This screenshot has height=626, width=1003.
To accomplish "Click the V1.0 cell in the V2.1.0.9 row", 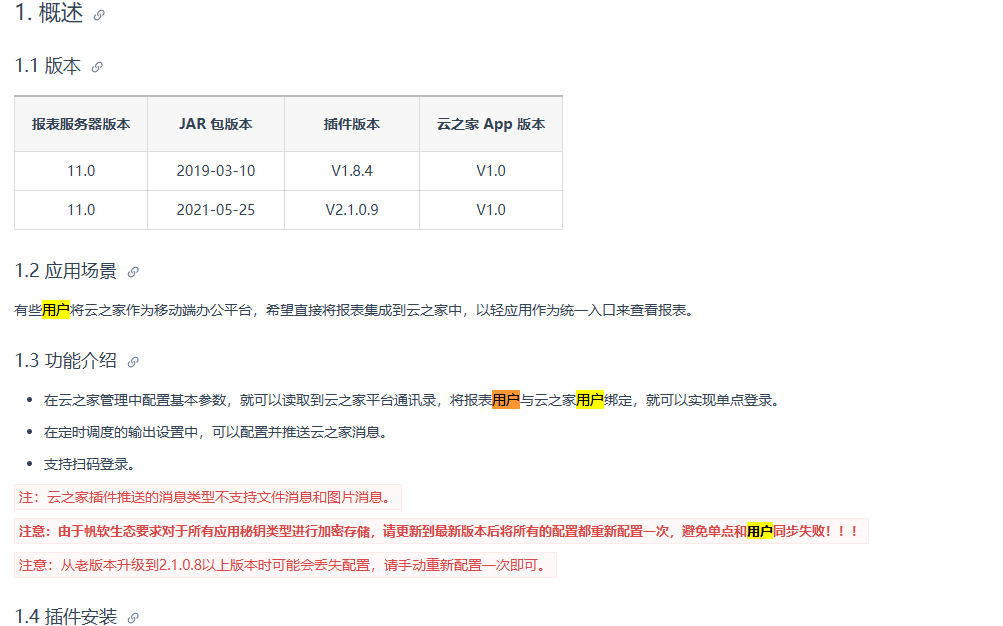I will (491, 210).
